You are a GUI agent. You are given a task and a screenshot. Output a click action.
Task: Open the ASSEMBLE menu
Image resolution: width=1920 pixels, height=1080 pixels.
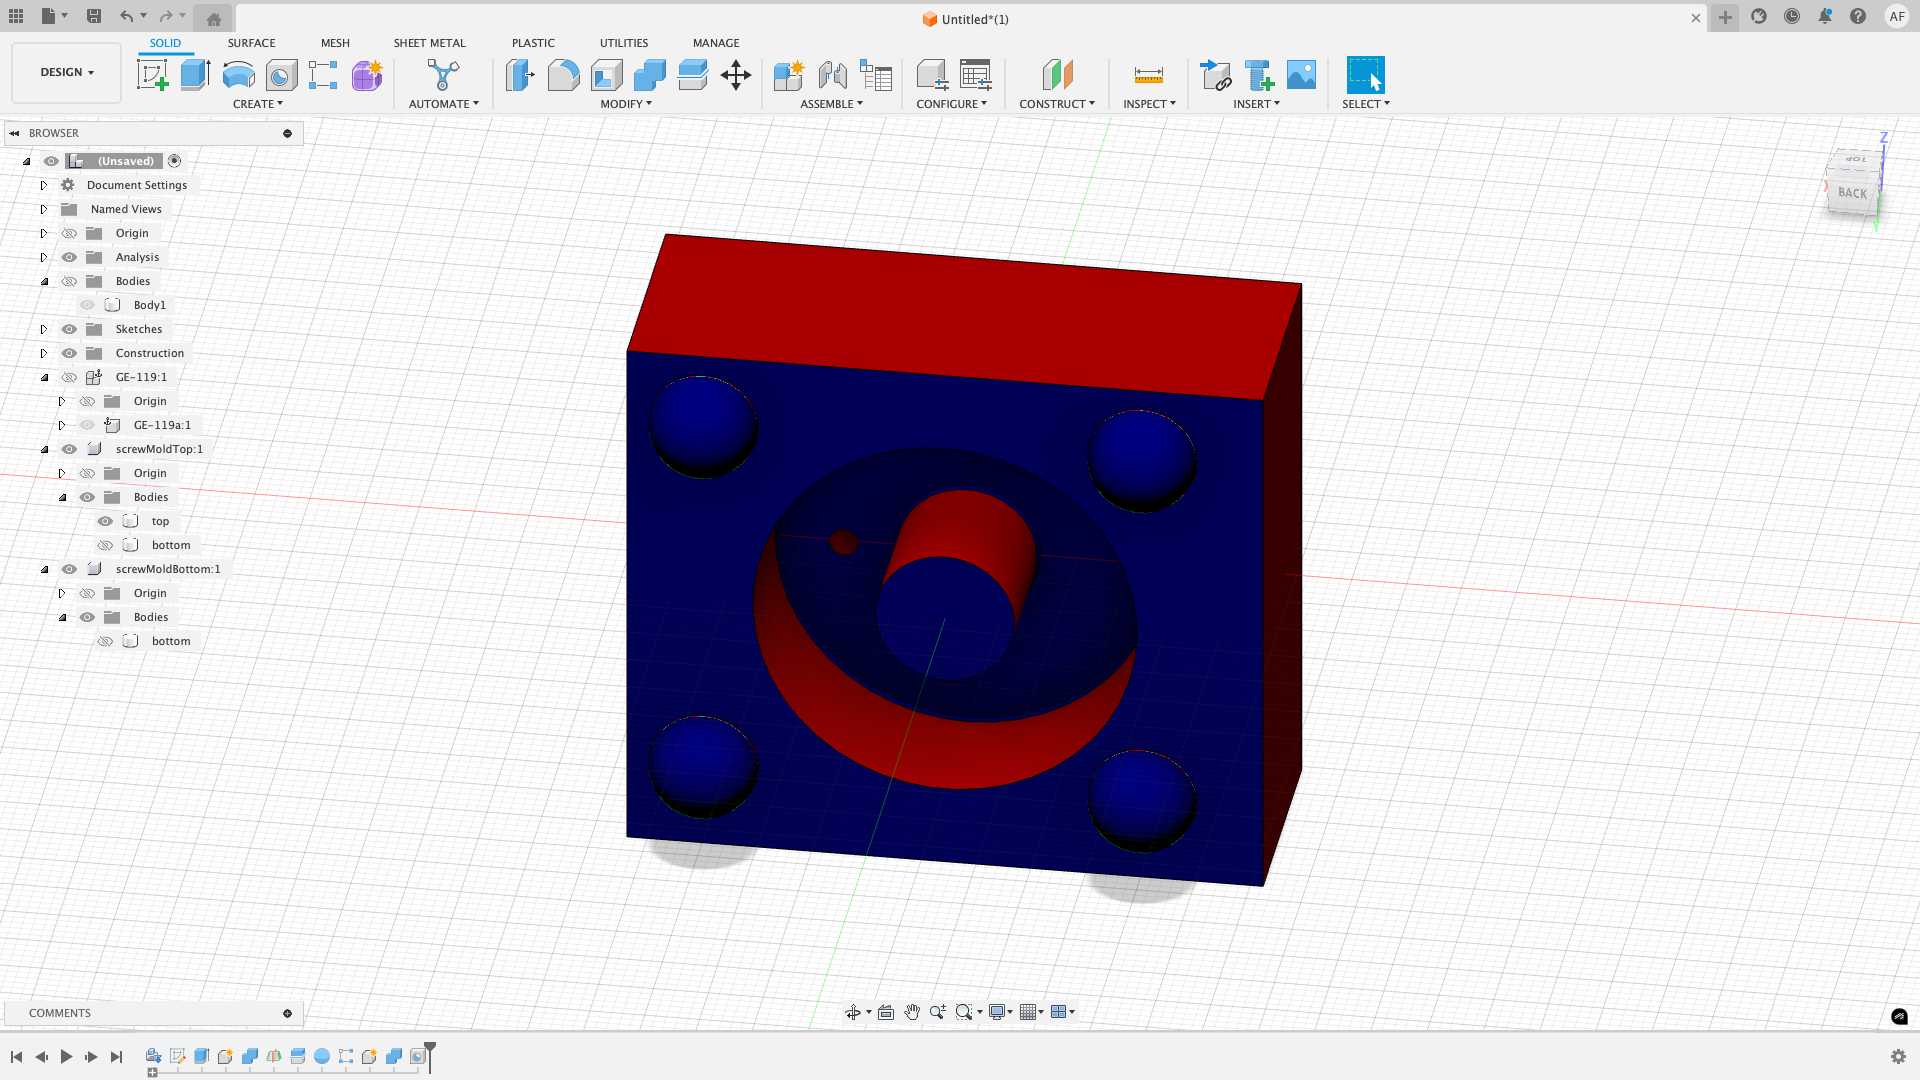point(831,104)
